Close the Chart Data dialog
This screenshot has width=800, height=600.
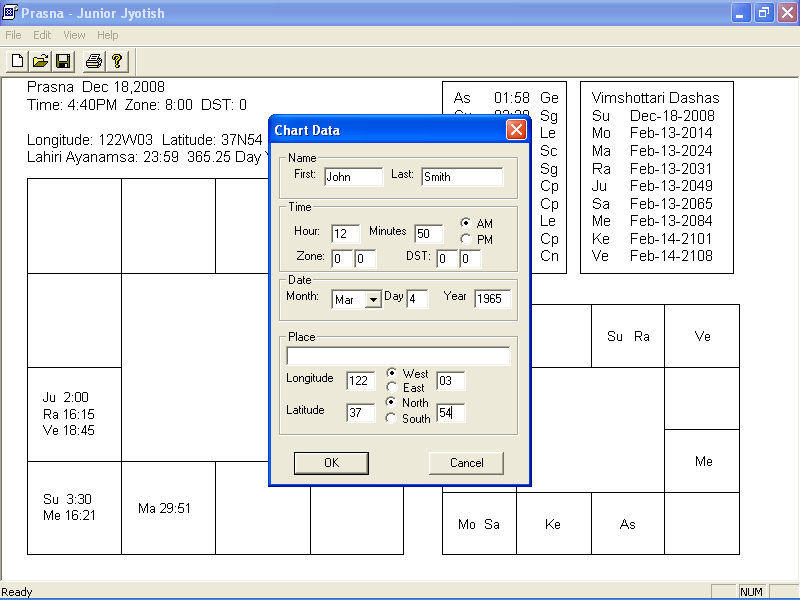[x=516, y=130]
